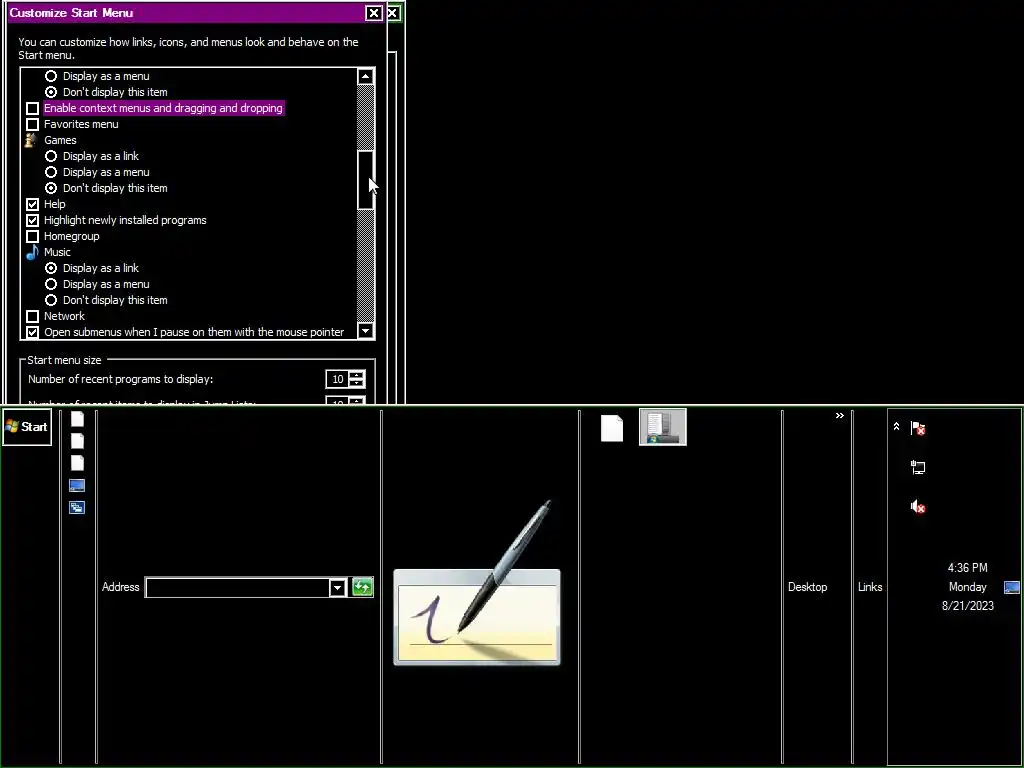Check the Favorites menu checkbox

tap(32, 124)
